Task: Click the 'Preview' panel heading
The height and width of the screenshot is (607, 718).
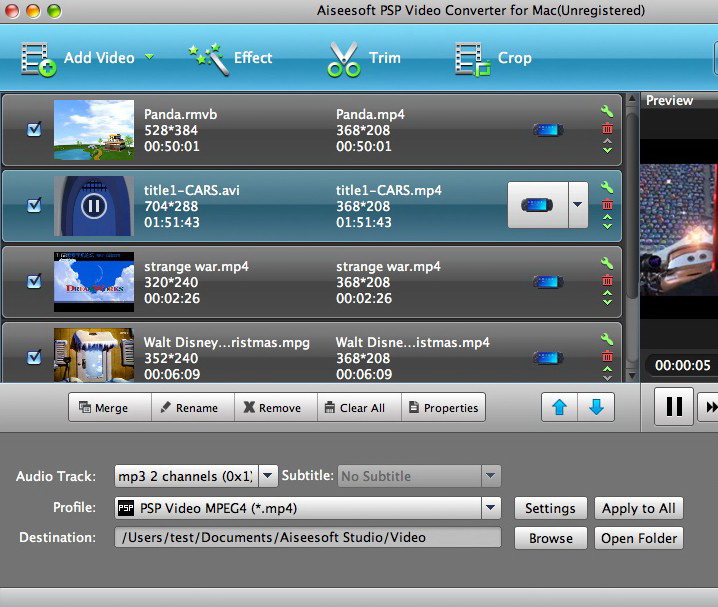Action: (669, 101)
